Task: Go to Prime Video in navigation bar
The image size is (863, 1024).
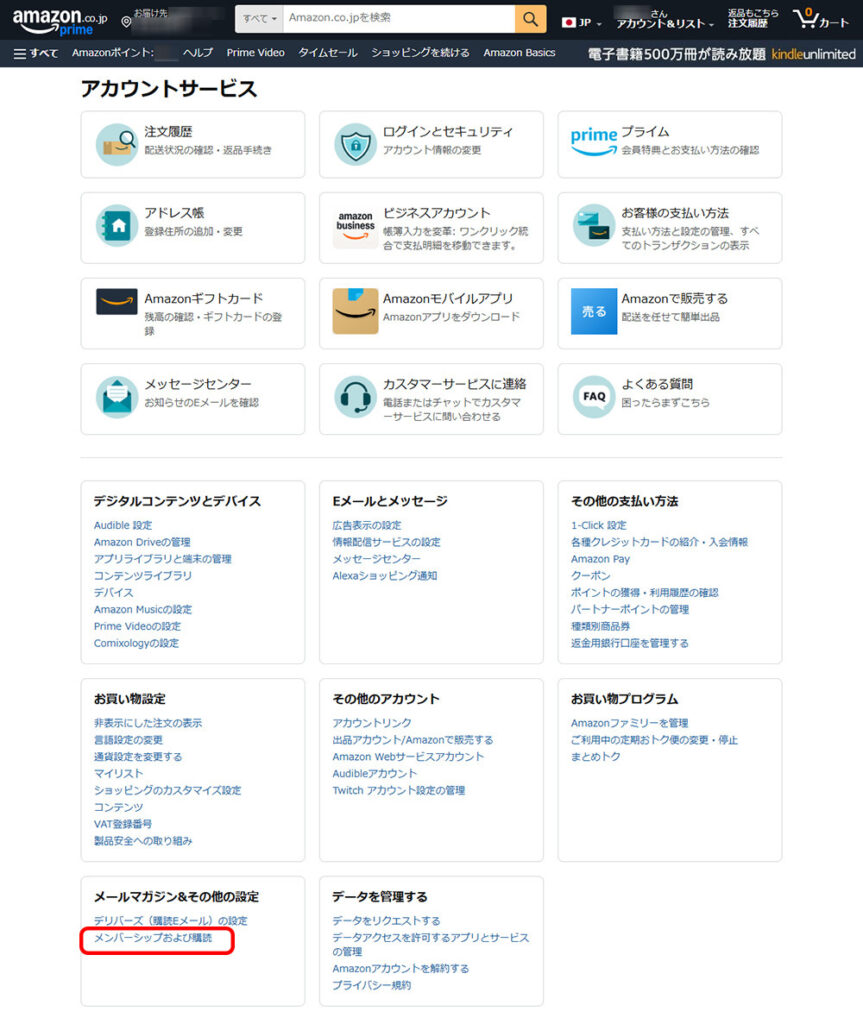Action: (255, 53)
